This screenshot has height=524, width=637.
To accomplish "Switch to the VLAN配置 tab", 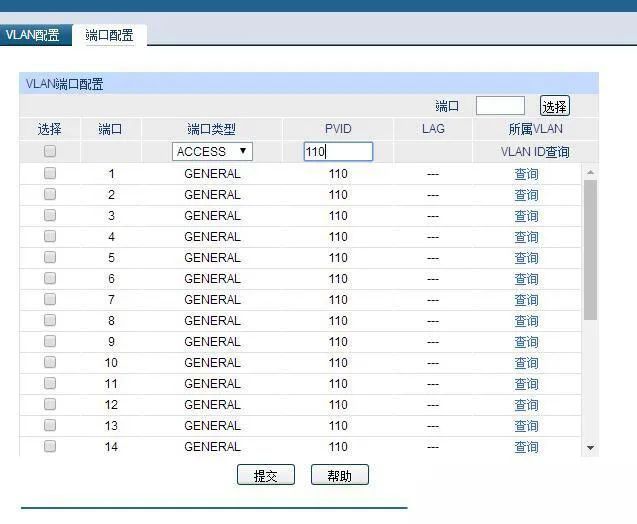I will pos(32,35).
